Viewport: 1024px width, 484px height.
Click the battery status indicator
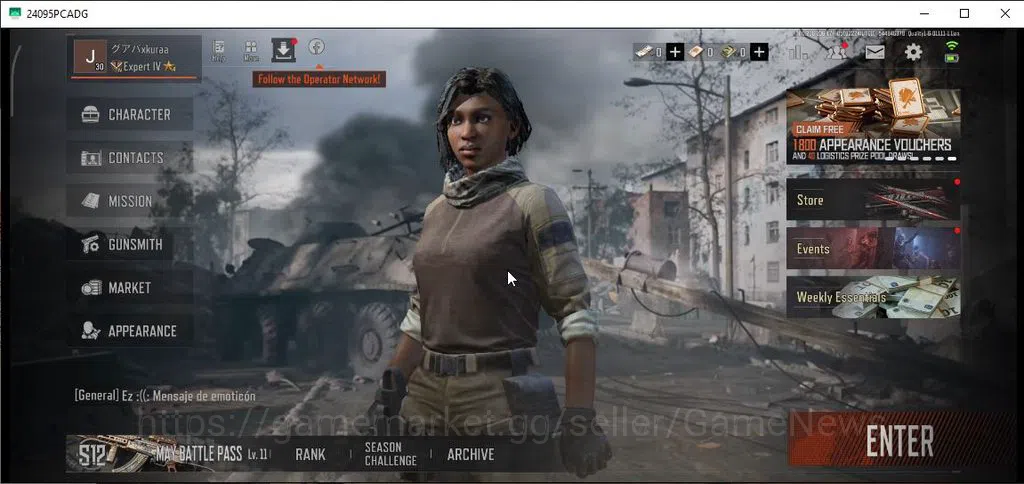point(952,57)
